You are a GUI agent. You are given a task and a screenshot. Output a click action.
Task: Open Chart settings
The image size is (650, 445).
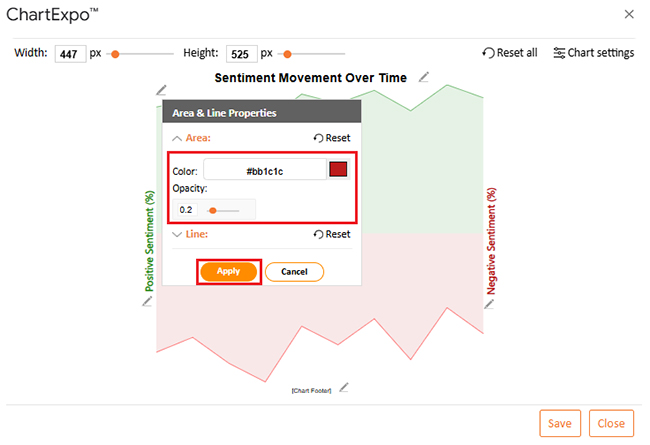[x=594, y=53]
